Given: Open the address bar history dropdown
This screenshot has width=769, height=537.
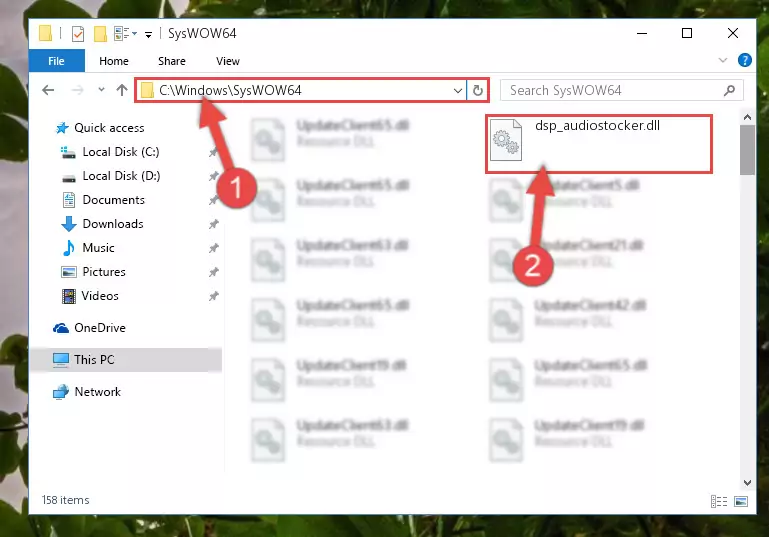Looking at the screenshot, I should [x=458, y=91].
